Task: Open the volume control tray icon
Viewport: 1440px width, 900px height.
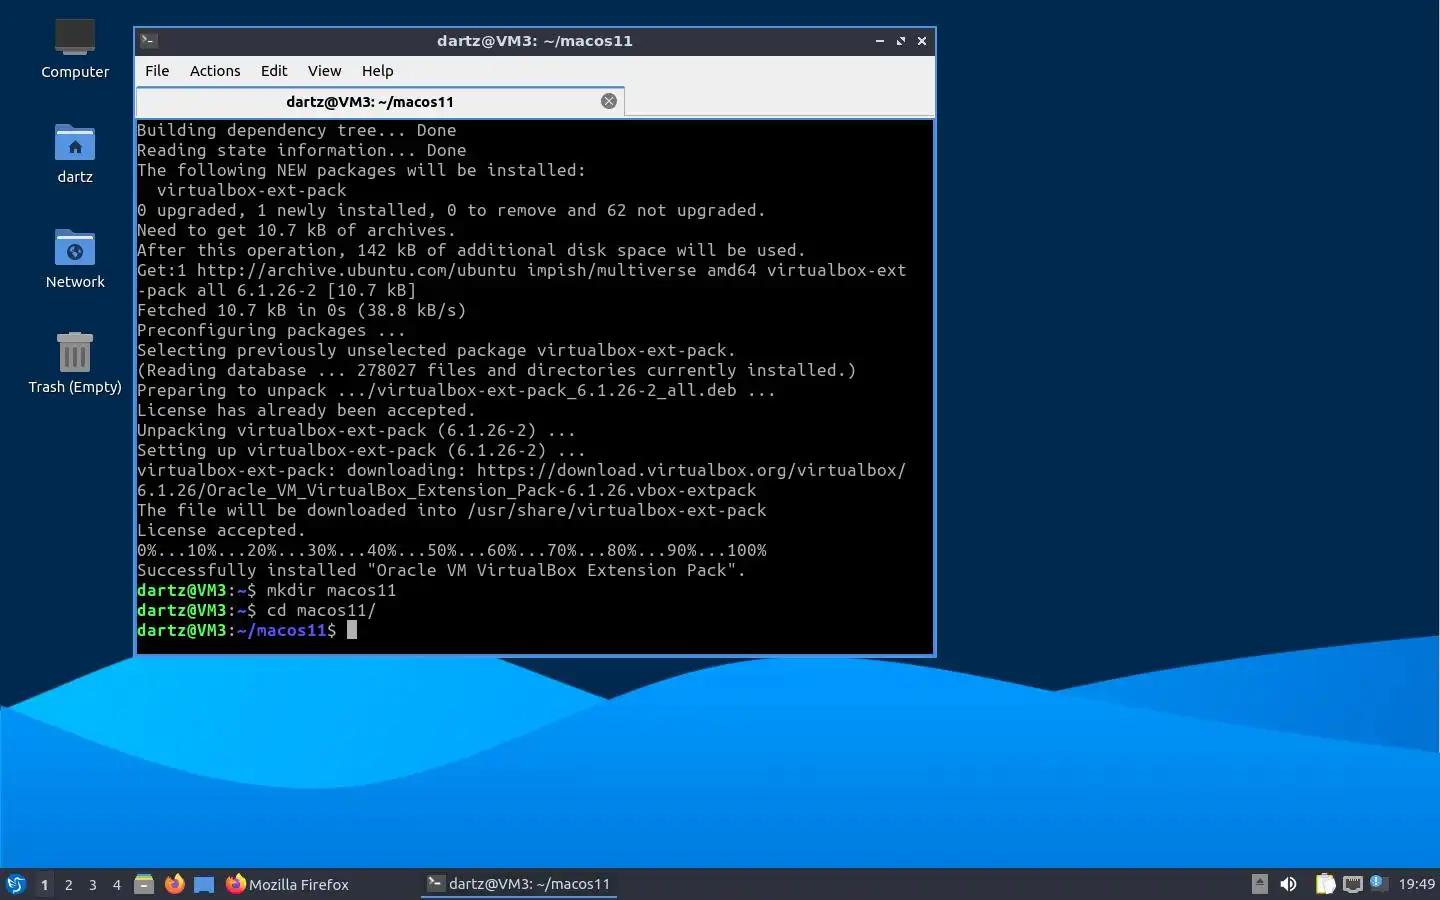Action: coord(1289,884)
